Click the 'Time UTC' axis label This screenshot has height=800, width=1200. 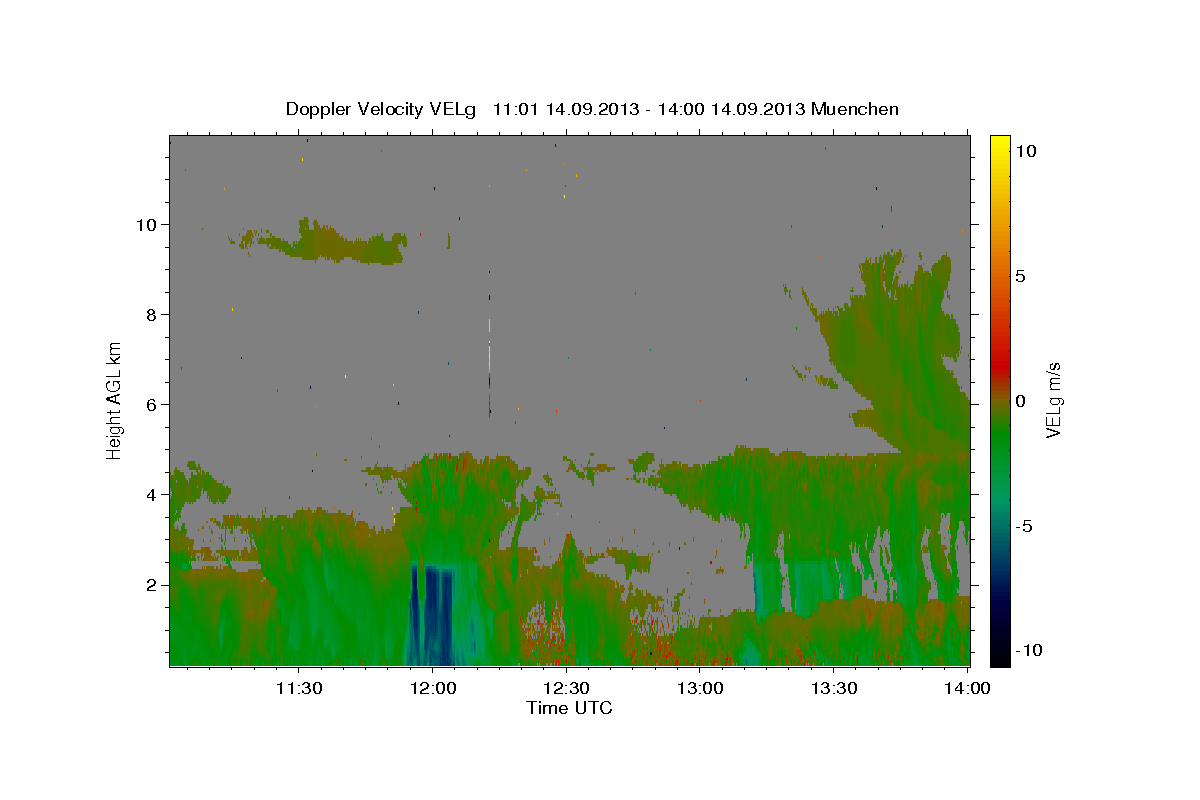(x=569, y=708)
